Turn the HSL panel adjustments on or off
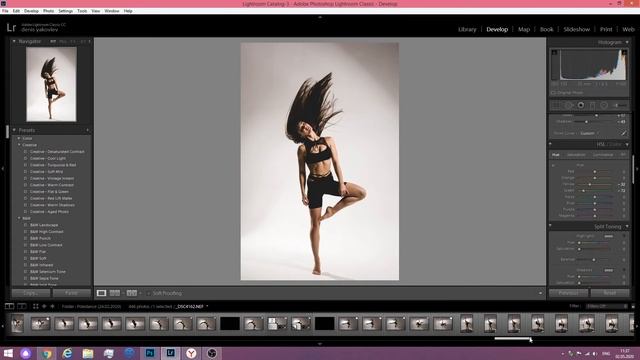Image resolution: width=640 pixels, height=360 pixels. (551, 144)
